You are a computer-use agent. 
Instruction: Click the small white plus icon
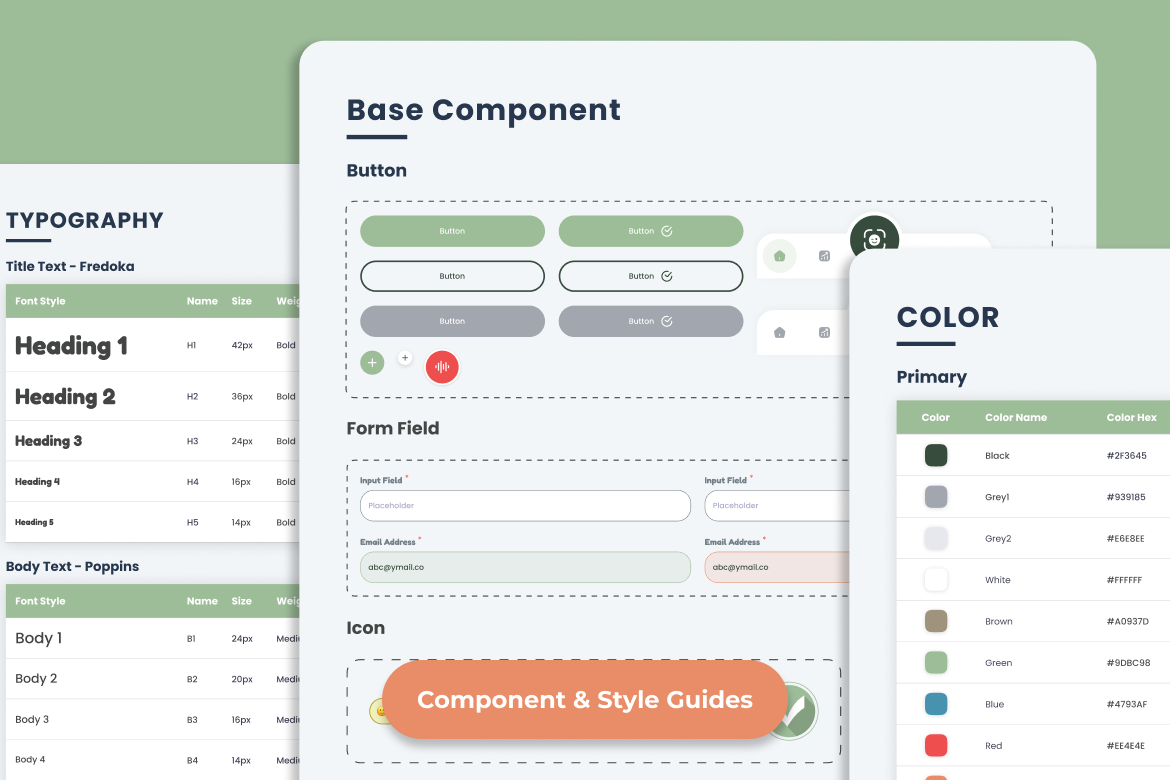point(405,357)
